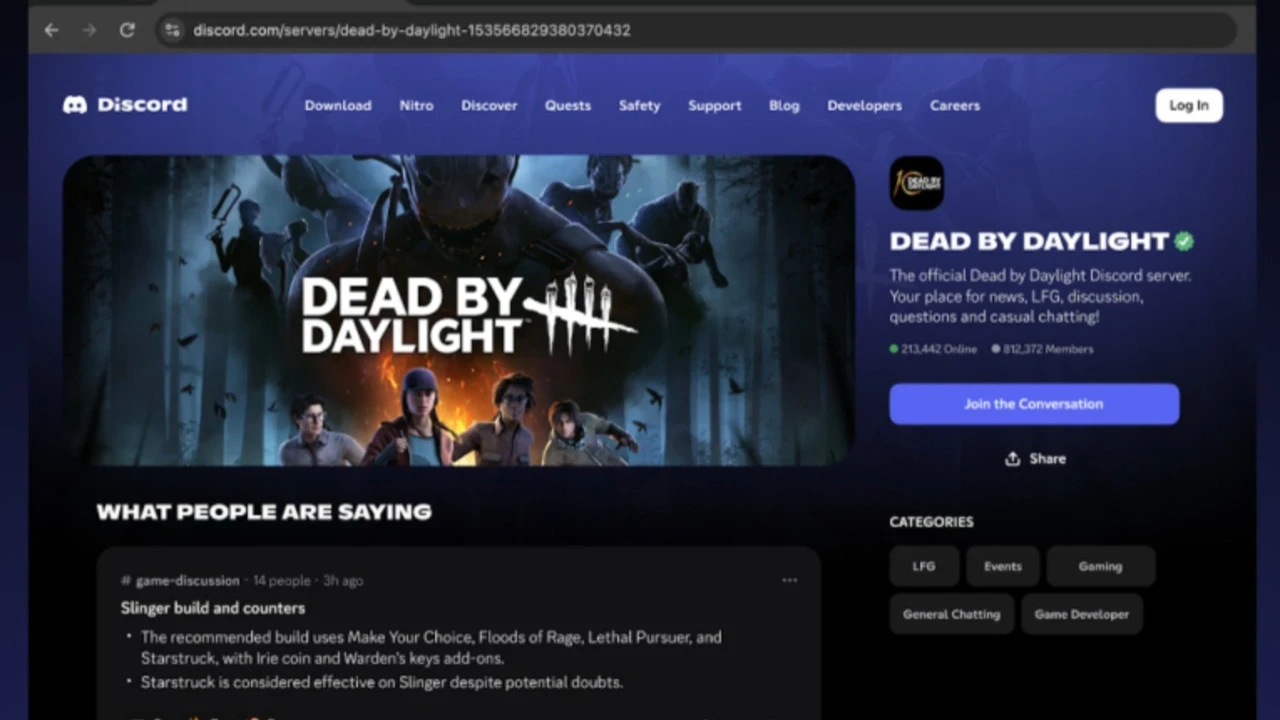Open the Support nav link
The width and height of the screenshot is (1280, 720).
tap(715, 105)
